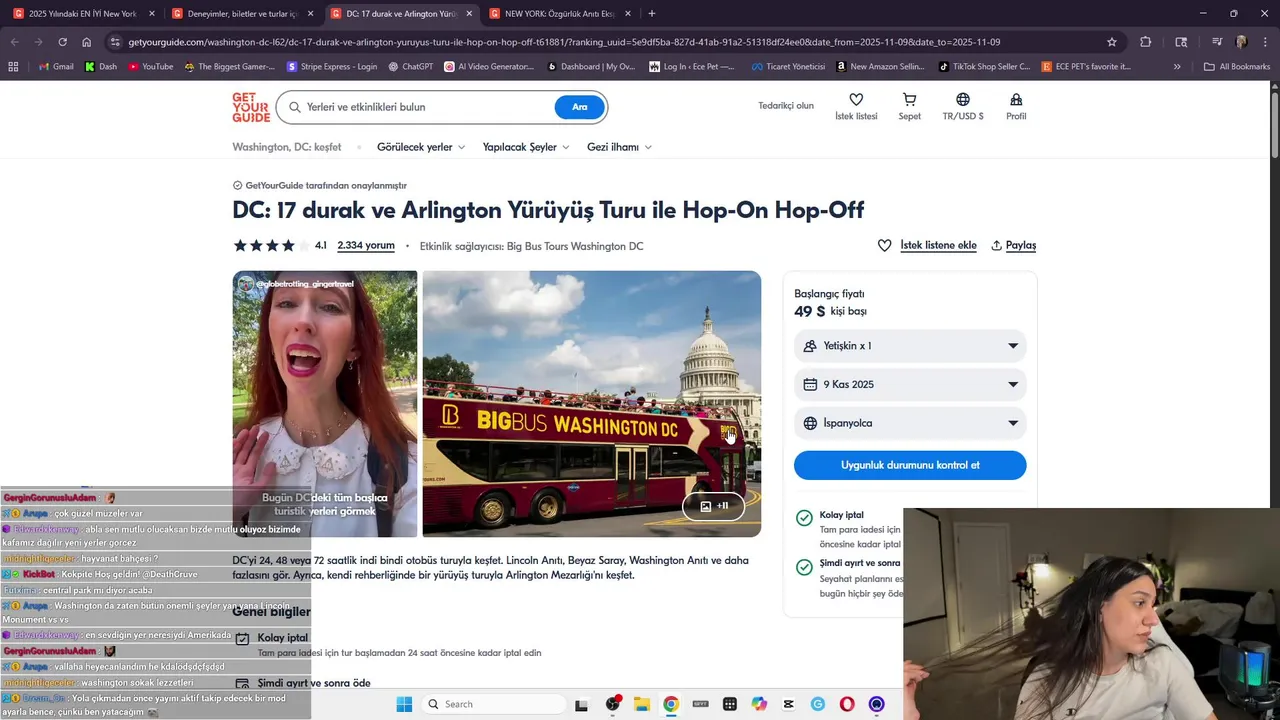Switch to 2025 Yılındaki EN İYİ New York tab
The width and height of the screenshot is (1280, 720).
coord(82,14)
